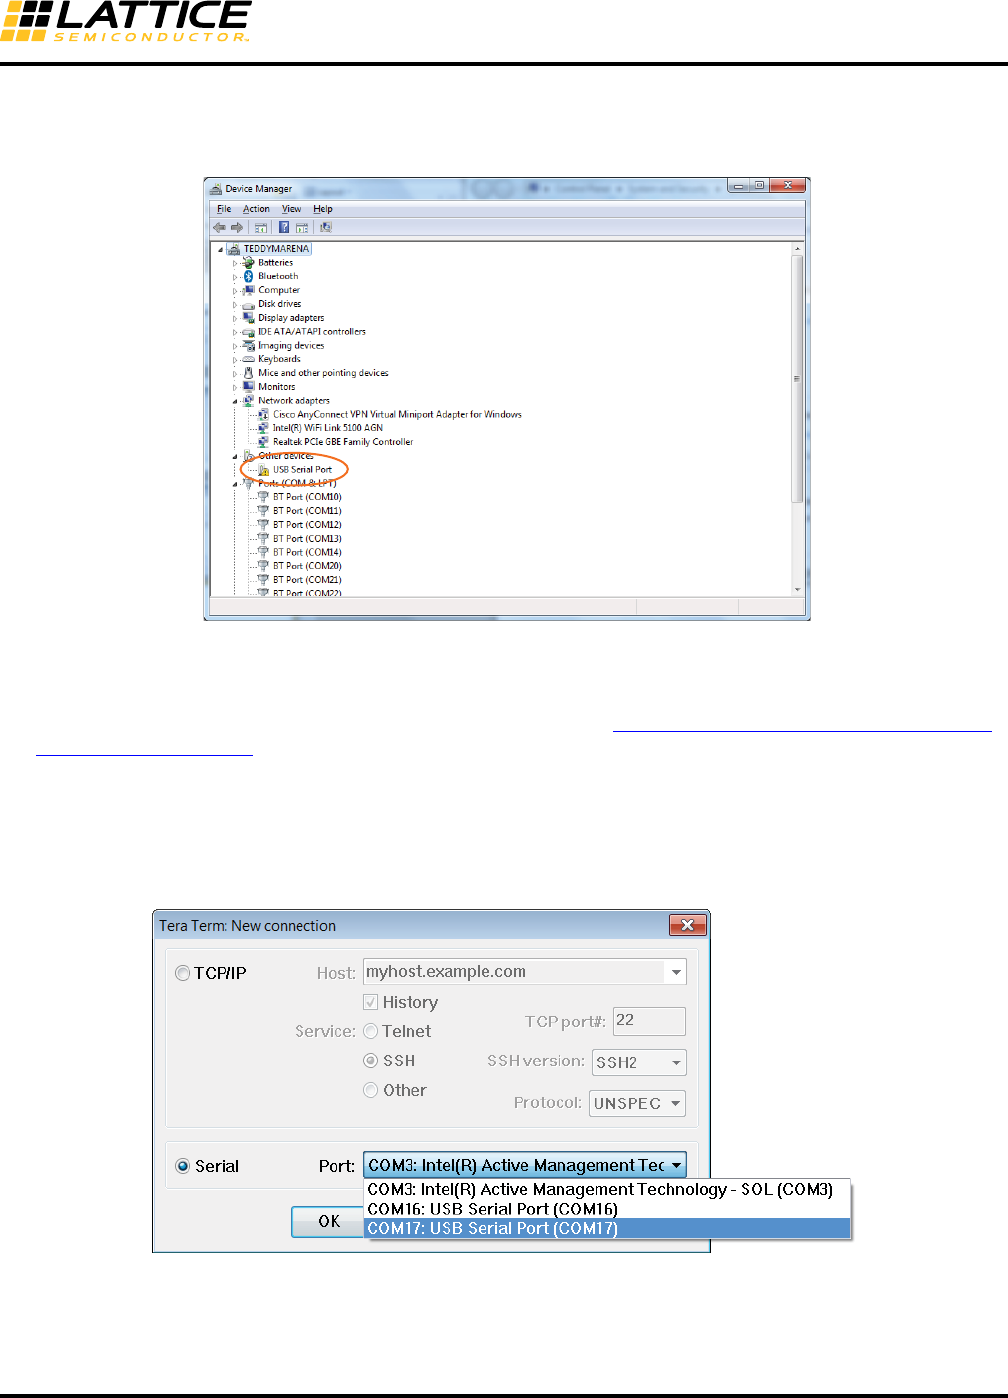Choose COM16: USB Serial Port option
Viewport: 1008px width, 1398px height.
pyautogui.click(x=607, y=1209)
